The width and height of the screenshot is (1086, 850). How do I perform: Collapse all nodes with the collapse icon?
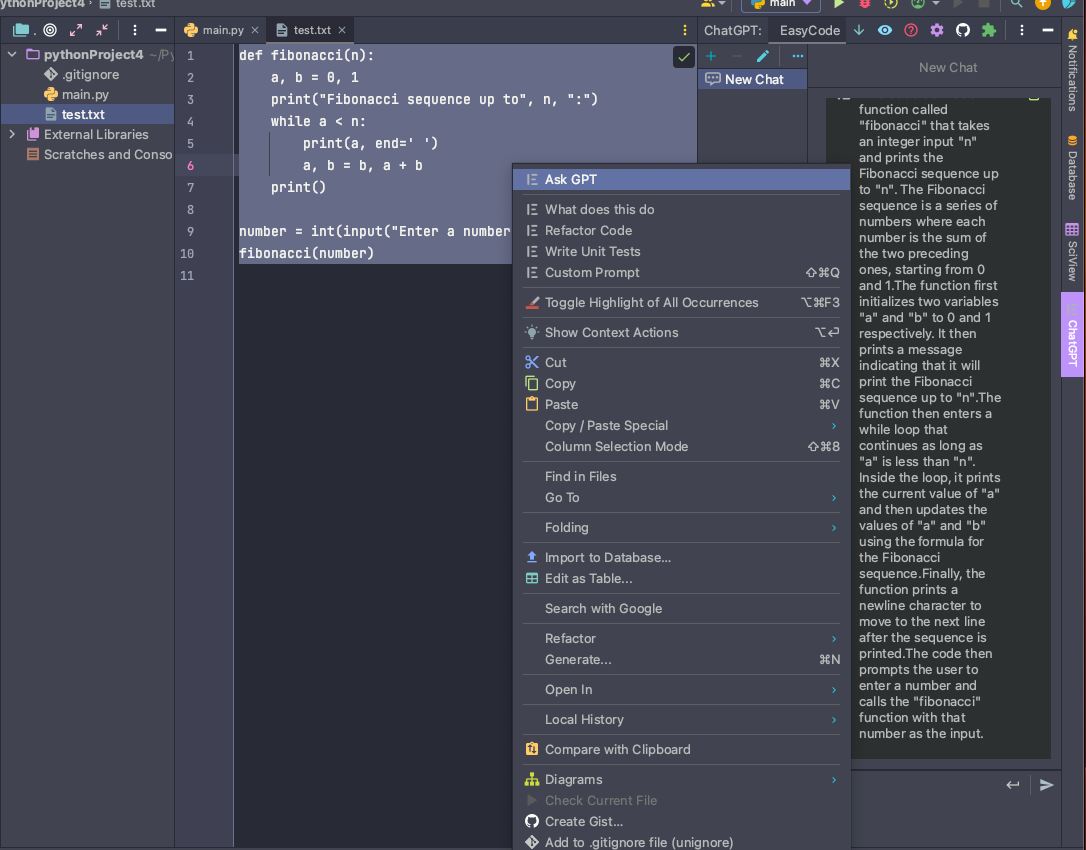tap(101, 30)
